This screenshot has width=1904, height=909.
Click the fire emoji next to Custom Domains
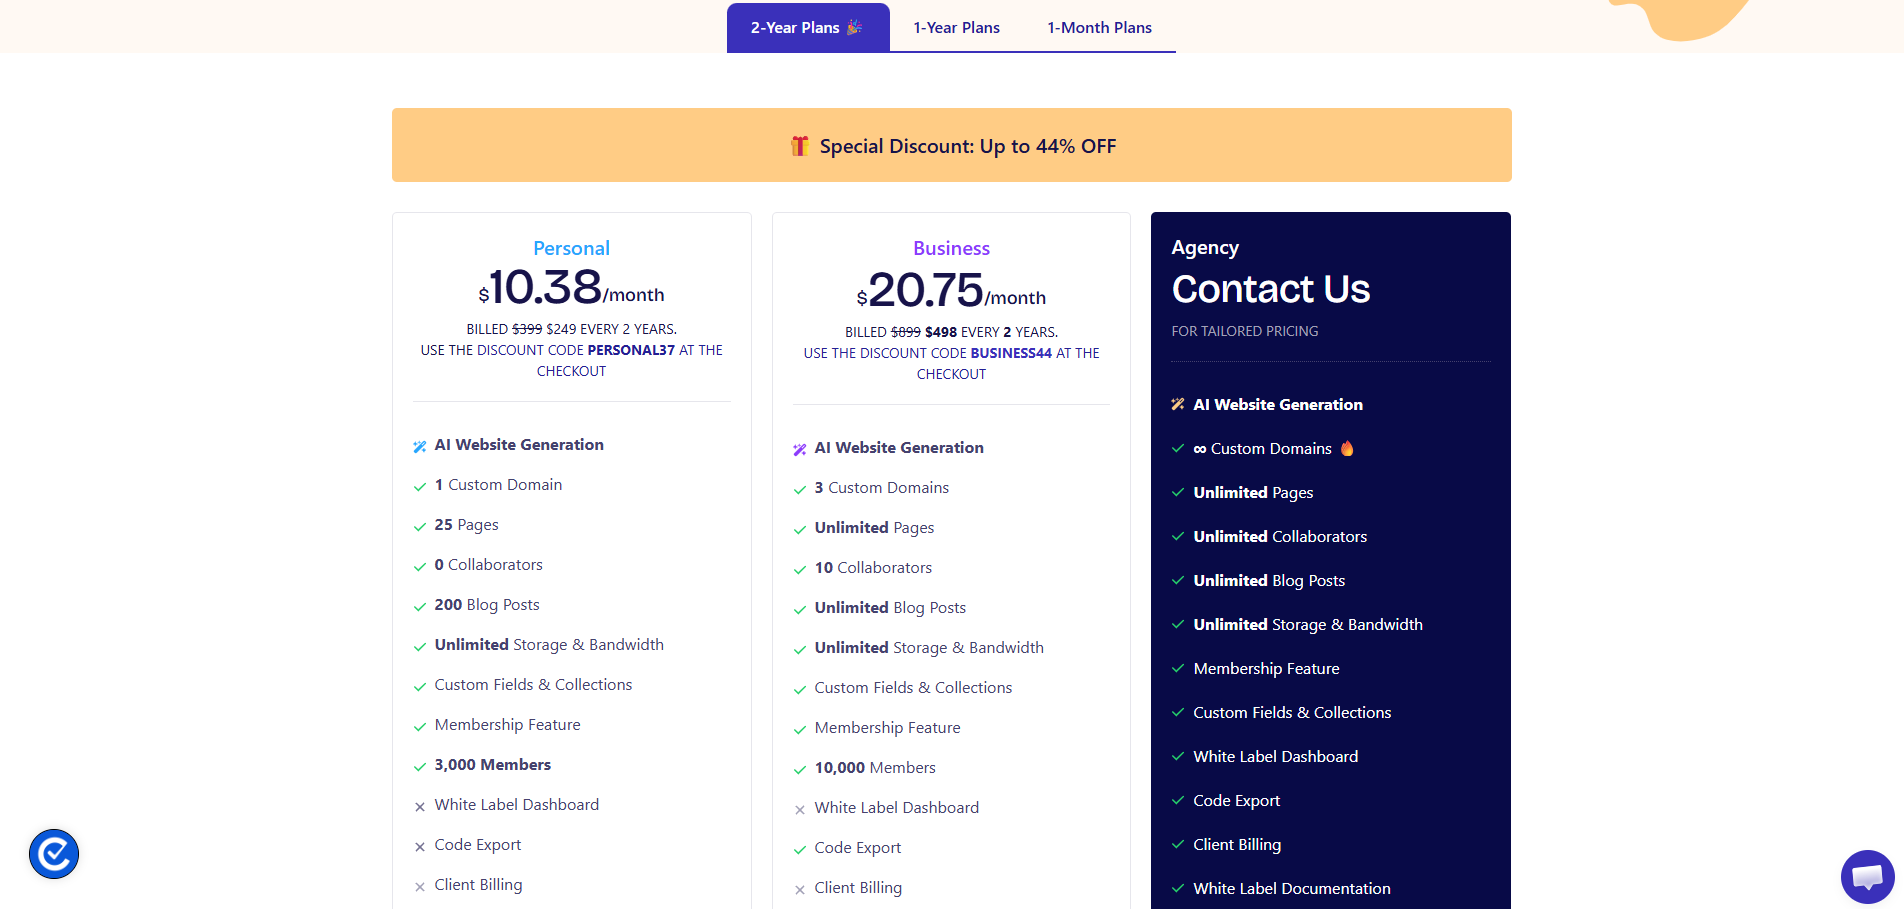(1347, 448)
